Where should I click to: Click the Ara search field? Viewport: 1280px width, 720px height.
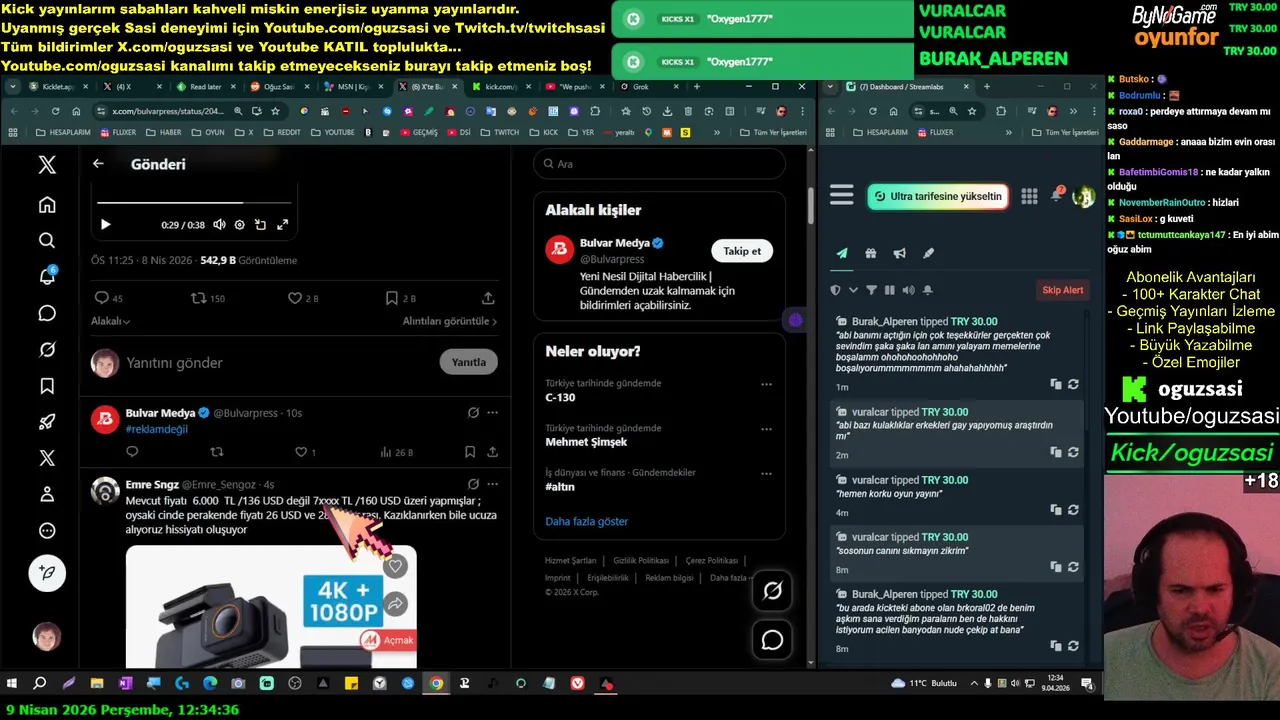tap(659, 164)
